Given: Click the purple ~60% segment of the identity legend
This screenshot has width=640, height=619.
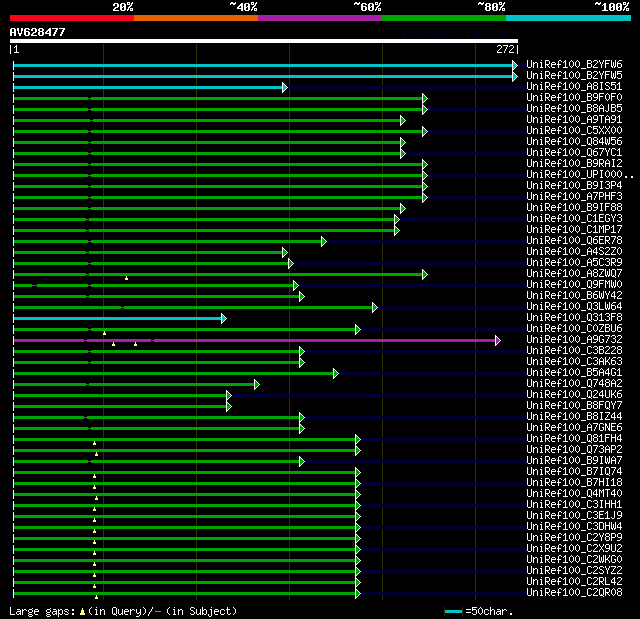Looking at the screenshot, I should pyautogui.click(x=320, y=18).
